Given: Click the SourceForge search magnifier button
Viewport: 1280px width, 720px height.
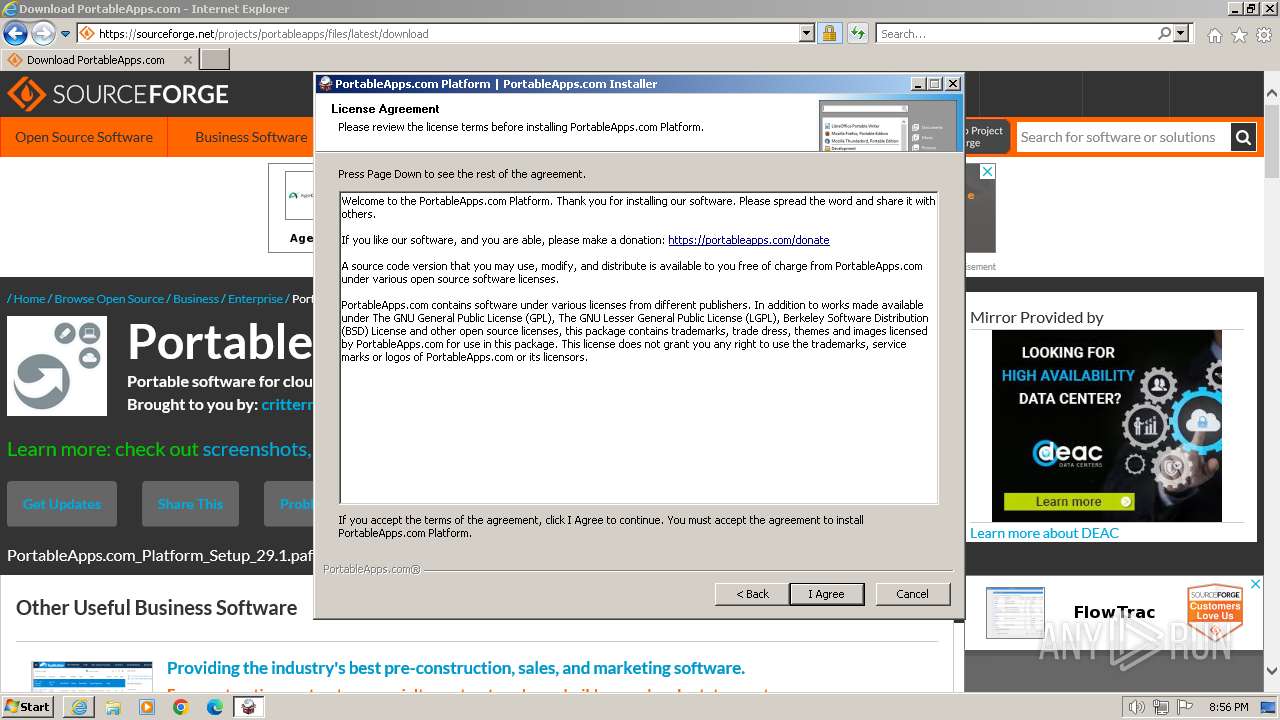Looking at the screenshot, I should click(x=1243, y=137).
